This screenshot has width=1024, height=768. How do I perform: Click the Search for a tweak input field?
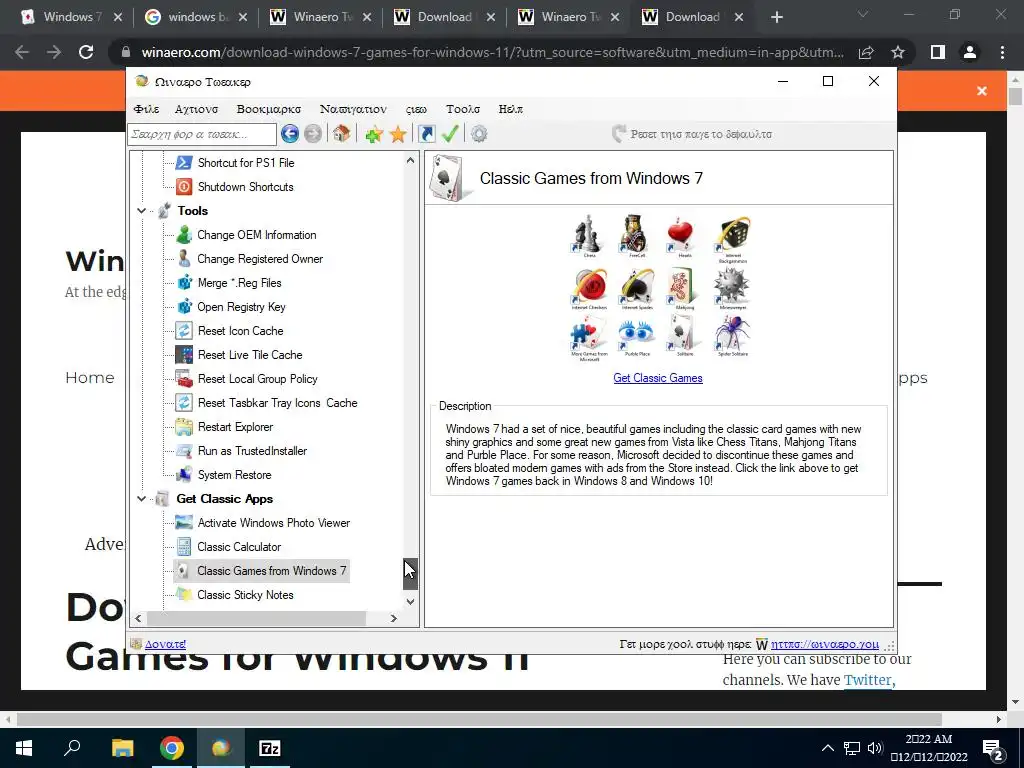[202, 134]
